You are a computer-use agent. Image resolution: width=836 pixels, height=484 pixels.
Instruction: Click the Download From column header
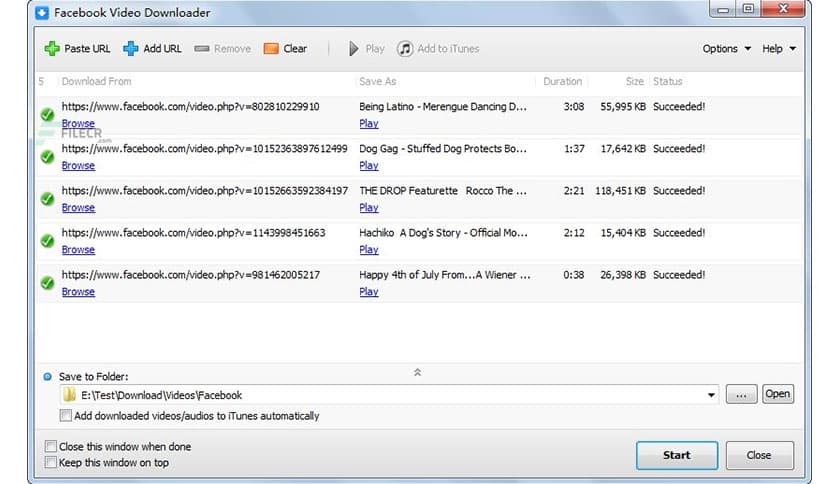point(97,82)
